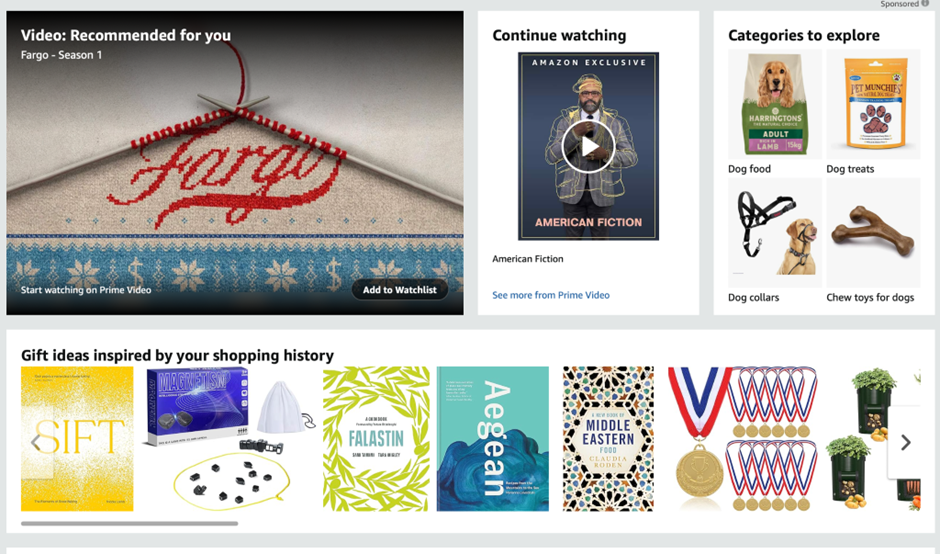Open See more from Prime Video link
Screen dimensions: 940x554
click(x=551, y=295)
